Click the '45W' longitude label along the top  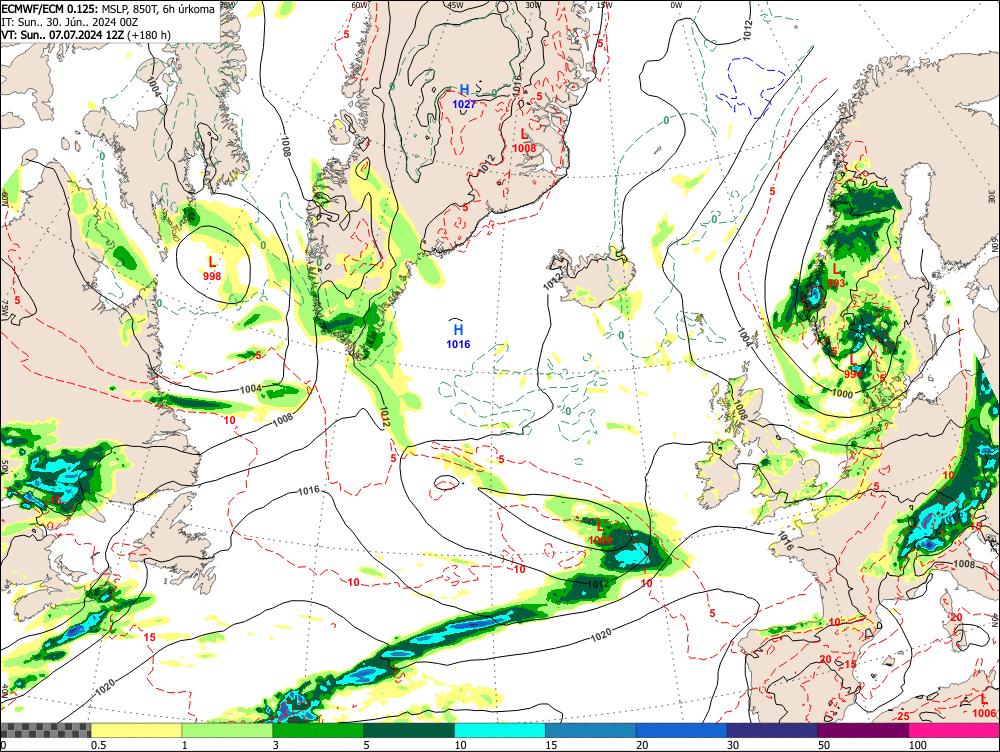click(455, 5)
